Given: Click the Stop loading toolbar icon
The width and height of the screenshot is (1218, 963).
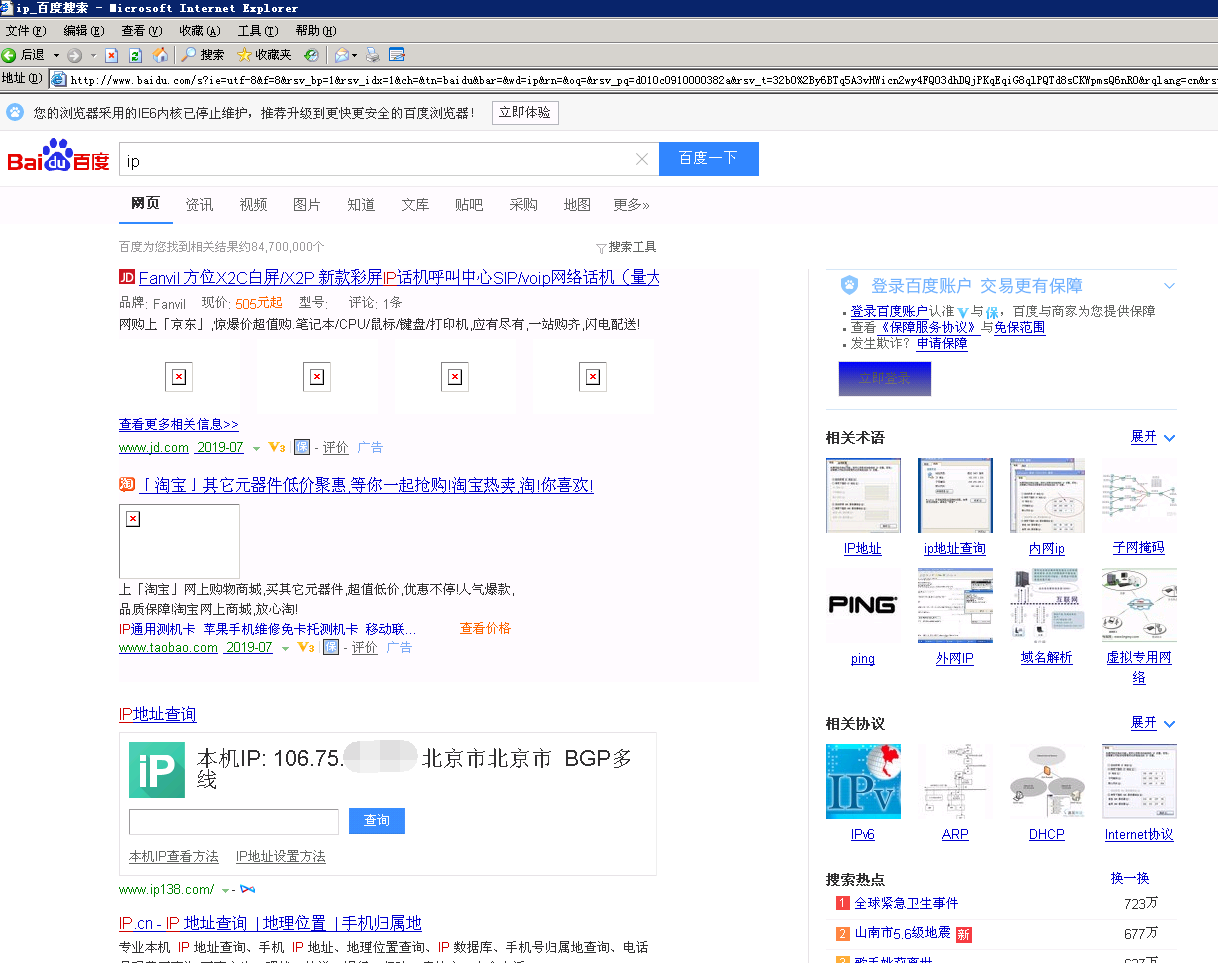Looking at the screenshot, I should [x=111, y=55].
